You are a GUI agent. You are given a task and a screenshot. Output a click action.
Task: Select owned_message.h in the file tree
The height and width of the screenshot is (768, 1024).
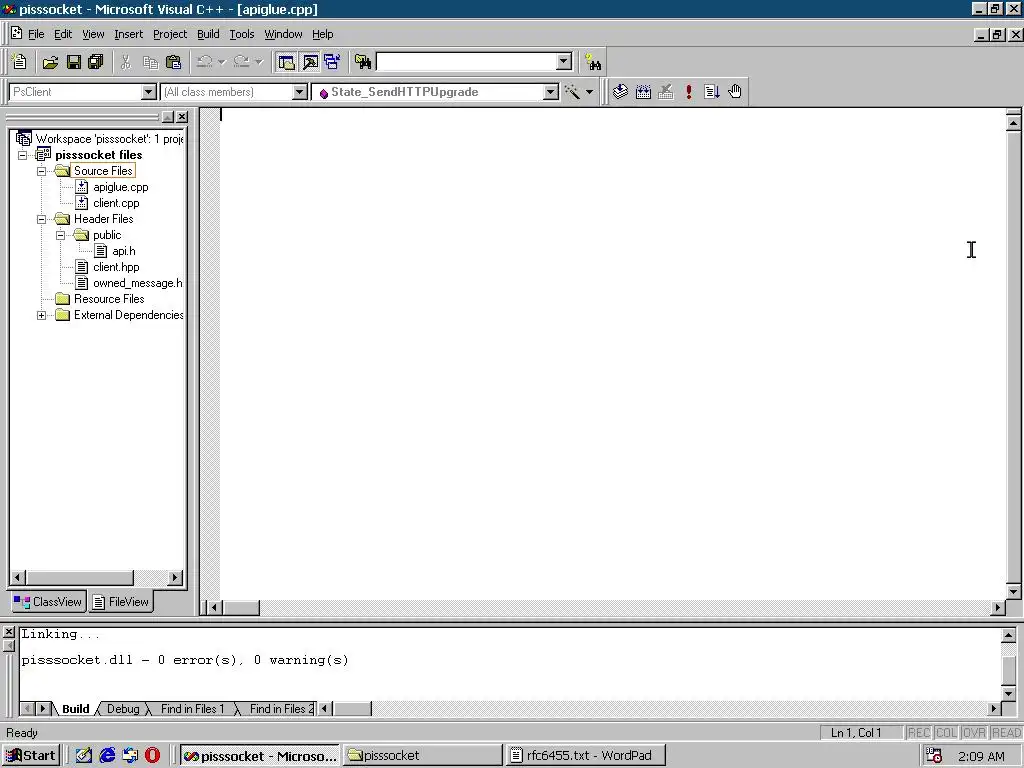tap(137, 283)
